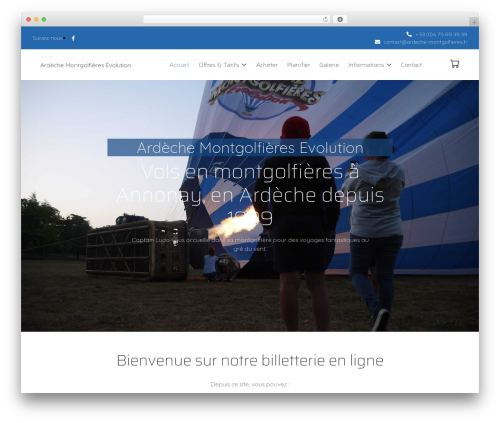Open the Facebook page icon

pos(73,38)
